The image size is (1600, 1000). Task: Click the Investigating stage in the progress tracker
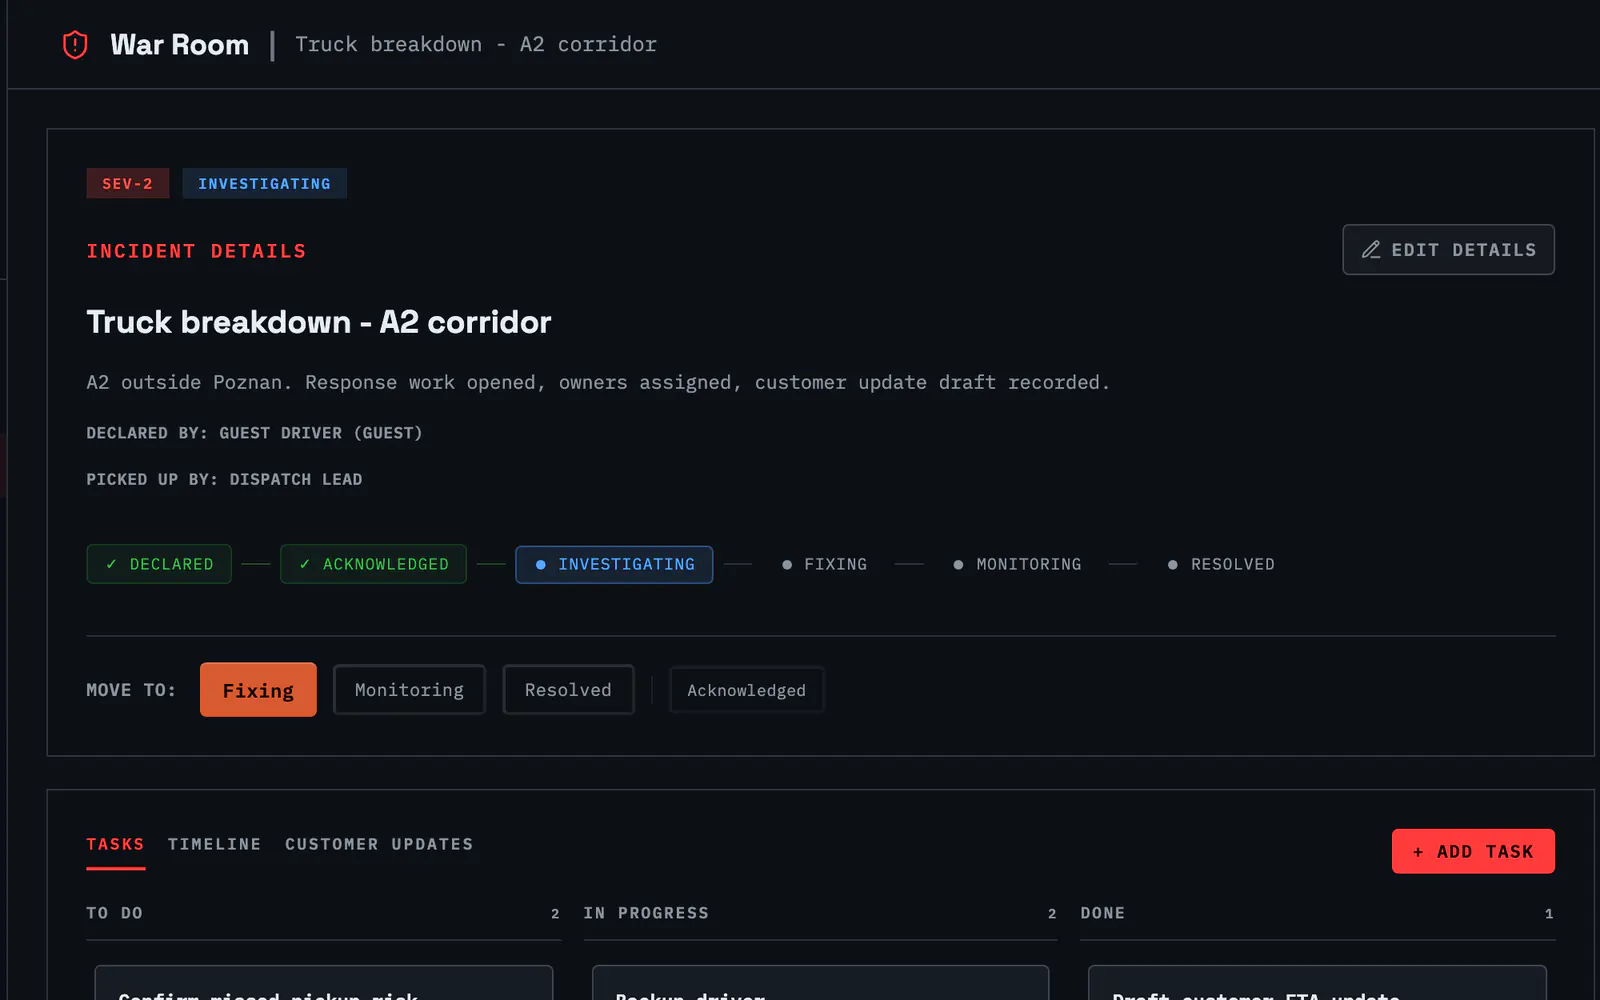point(614,564)
